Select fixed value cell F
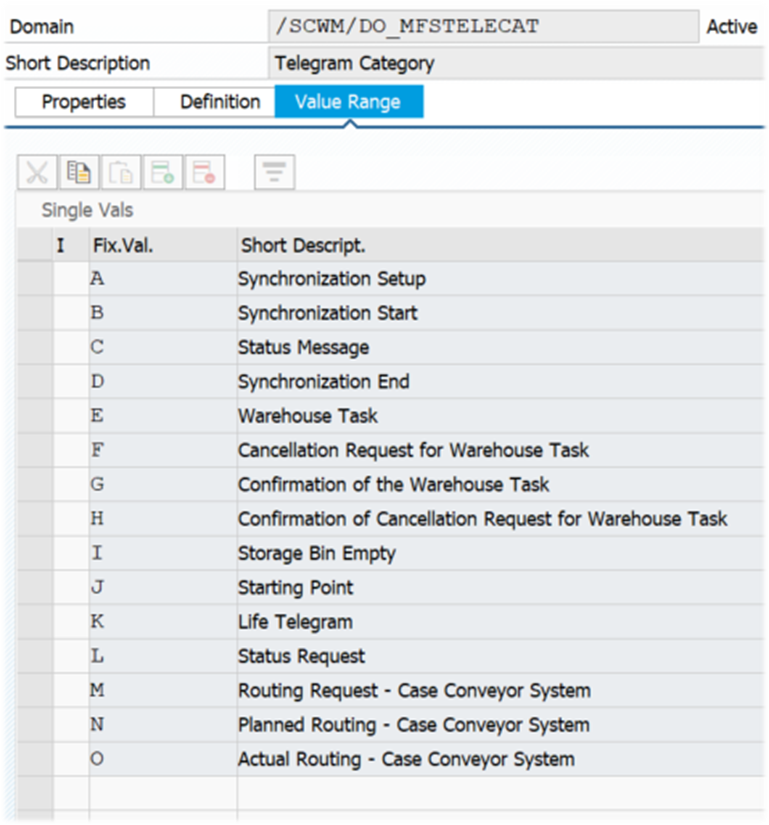Viewport: 769px width, 825px height. click(163, 450)
